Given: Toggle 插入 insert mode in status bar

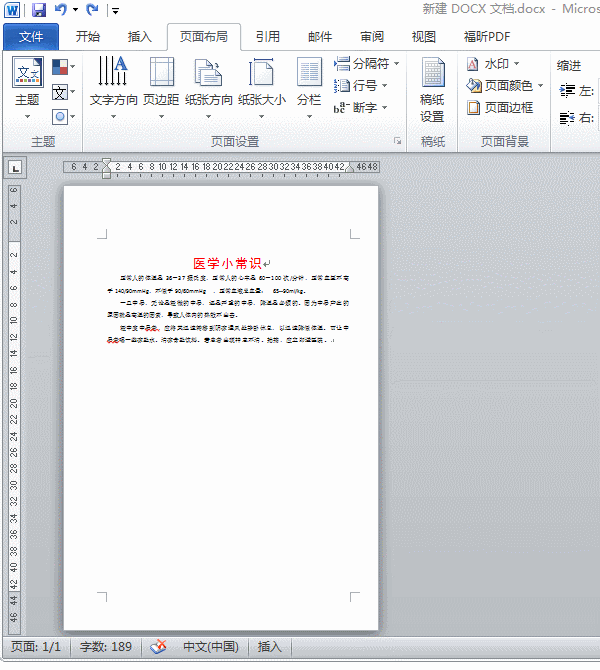Looking at the screenshot, I should [270, 647].
